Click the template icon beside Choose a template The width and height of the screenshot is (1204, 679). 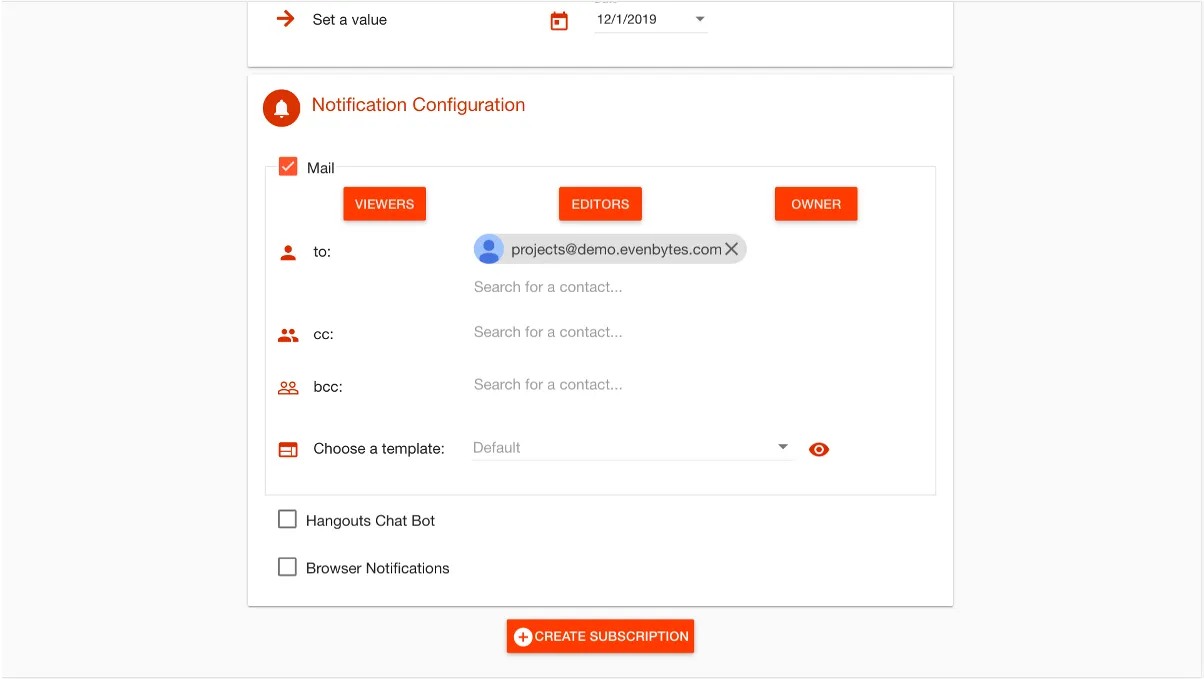(288, 450)
